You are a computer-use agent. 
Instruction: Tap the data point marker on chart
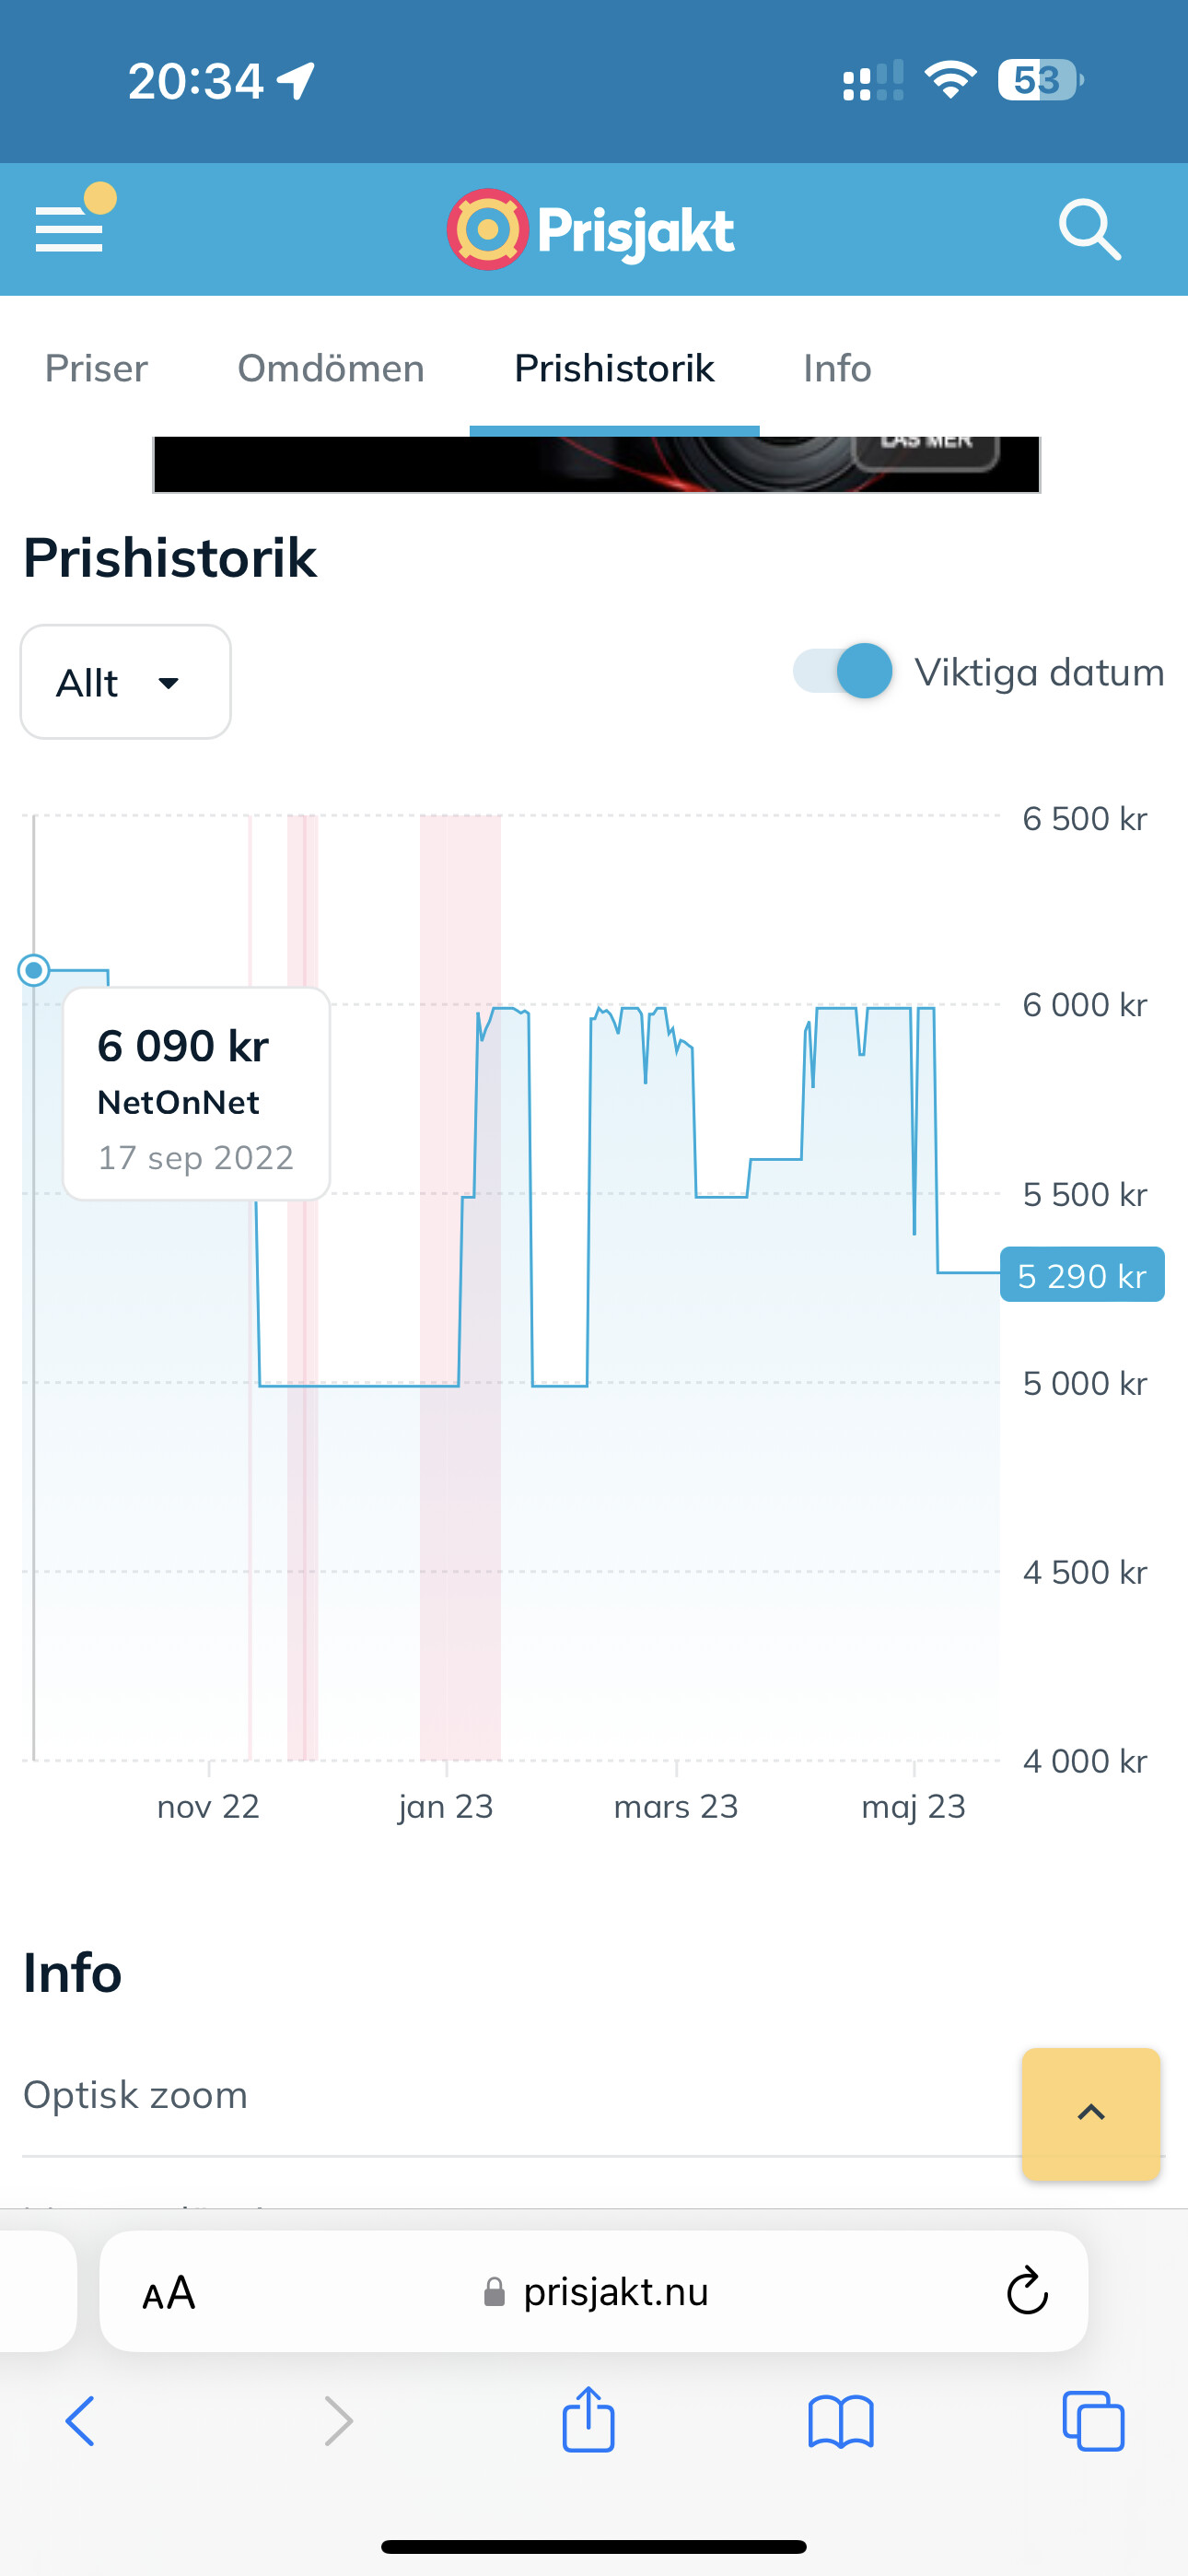click(34, 970)
